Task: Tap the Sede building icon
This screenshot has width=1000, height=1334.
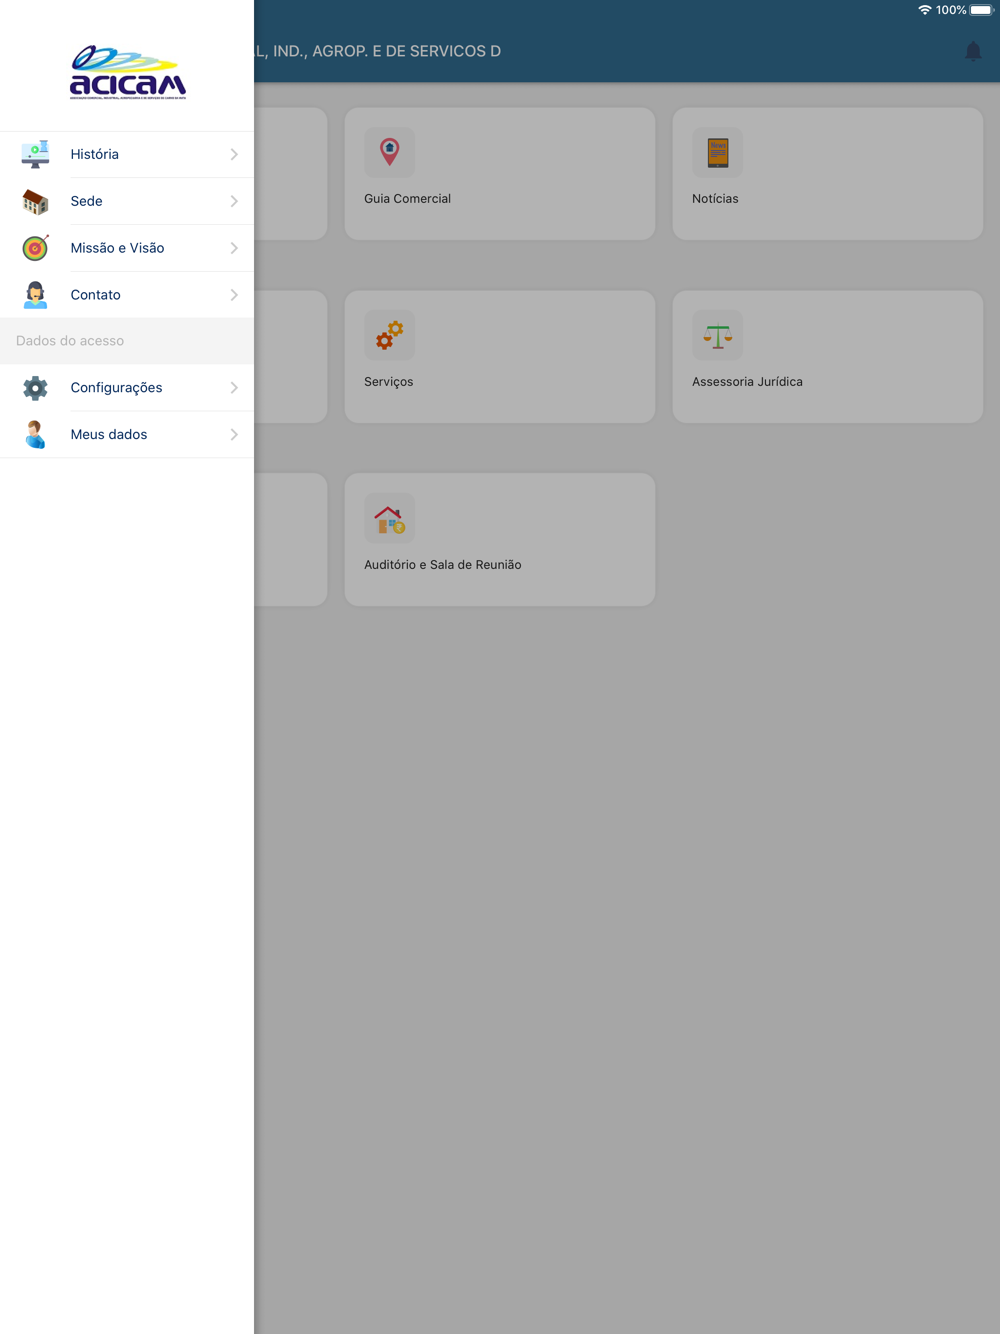Action: pyautogui.click(x=35, y=201)
